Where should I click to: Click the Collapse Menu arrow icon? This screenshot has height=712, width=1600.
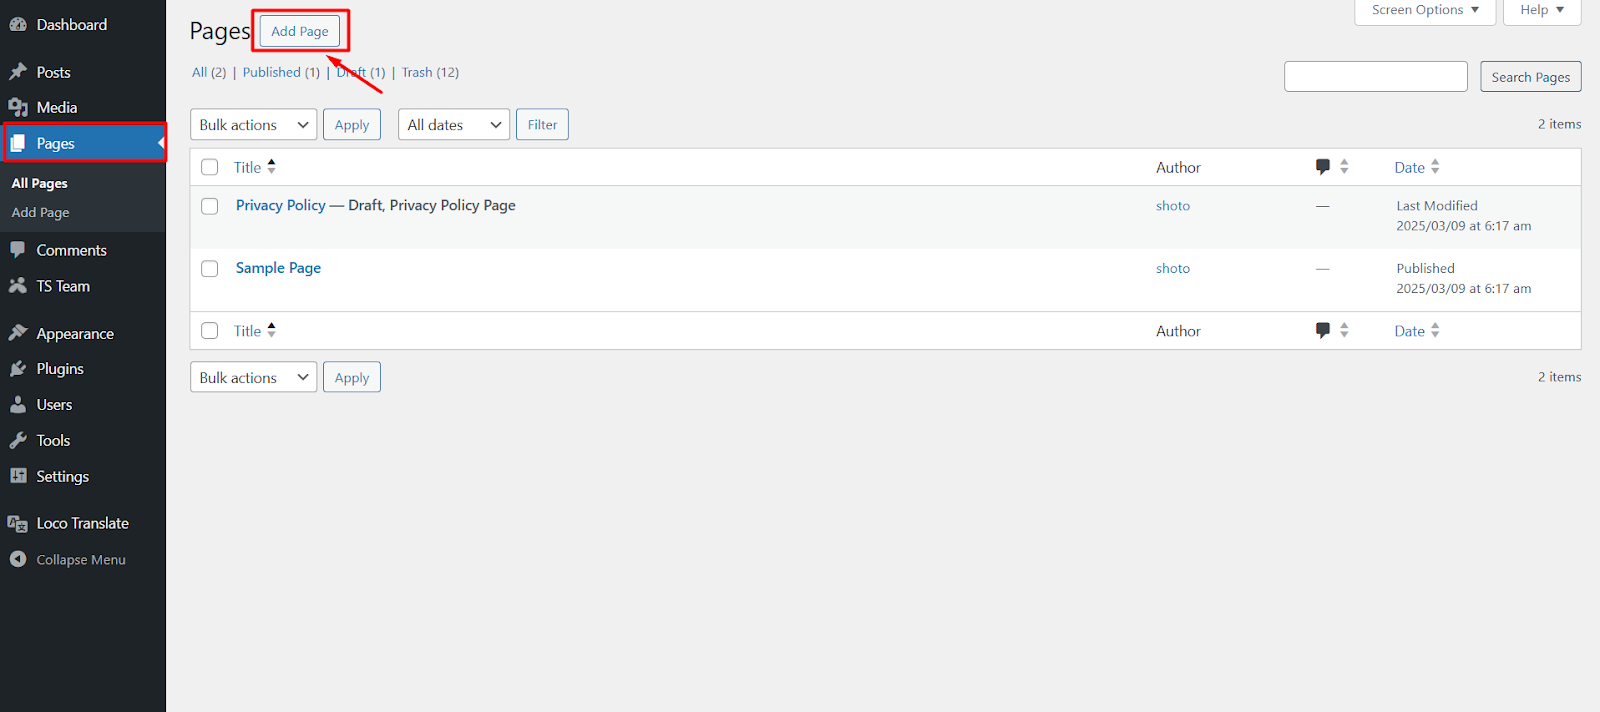[18, 560]
